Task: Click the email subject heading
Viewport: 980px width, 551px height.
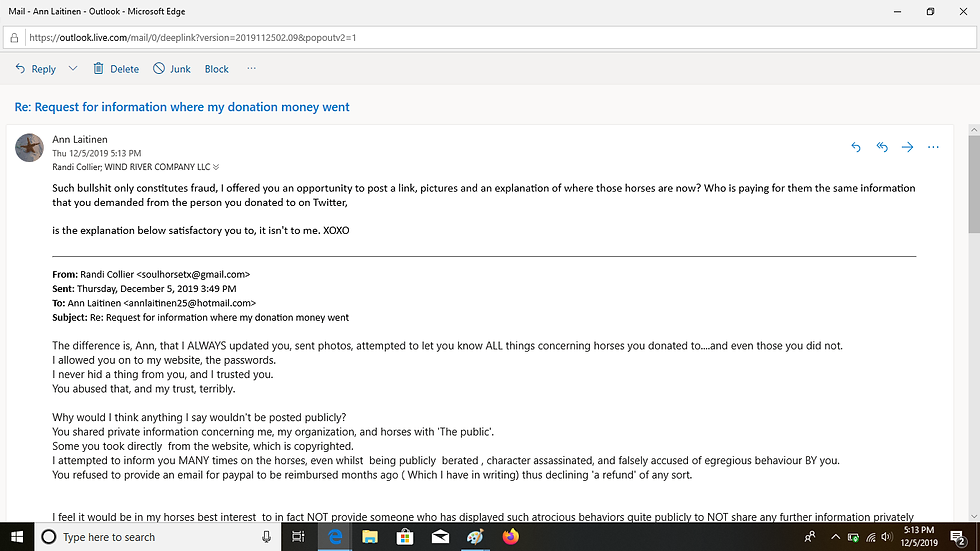Action: (182, 107)
